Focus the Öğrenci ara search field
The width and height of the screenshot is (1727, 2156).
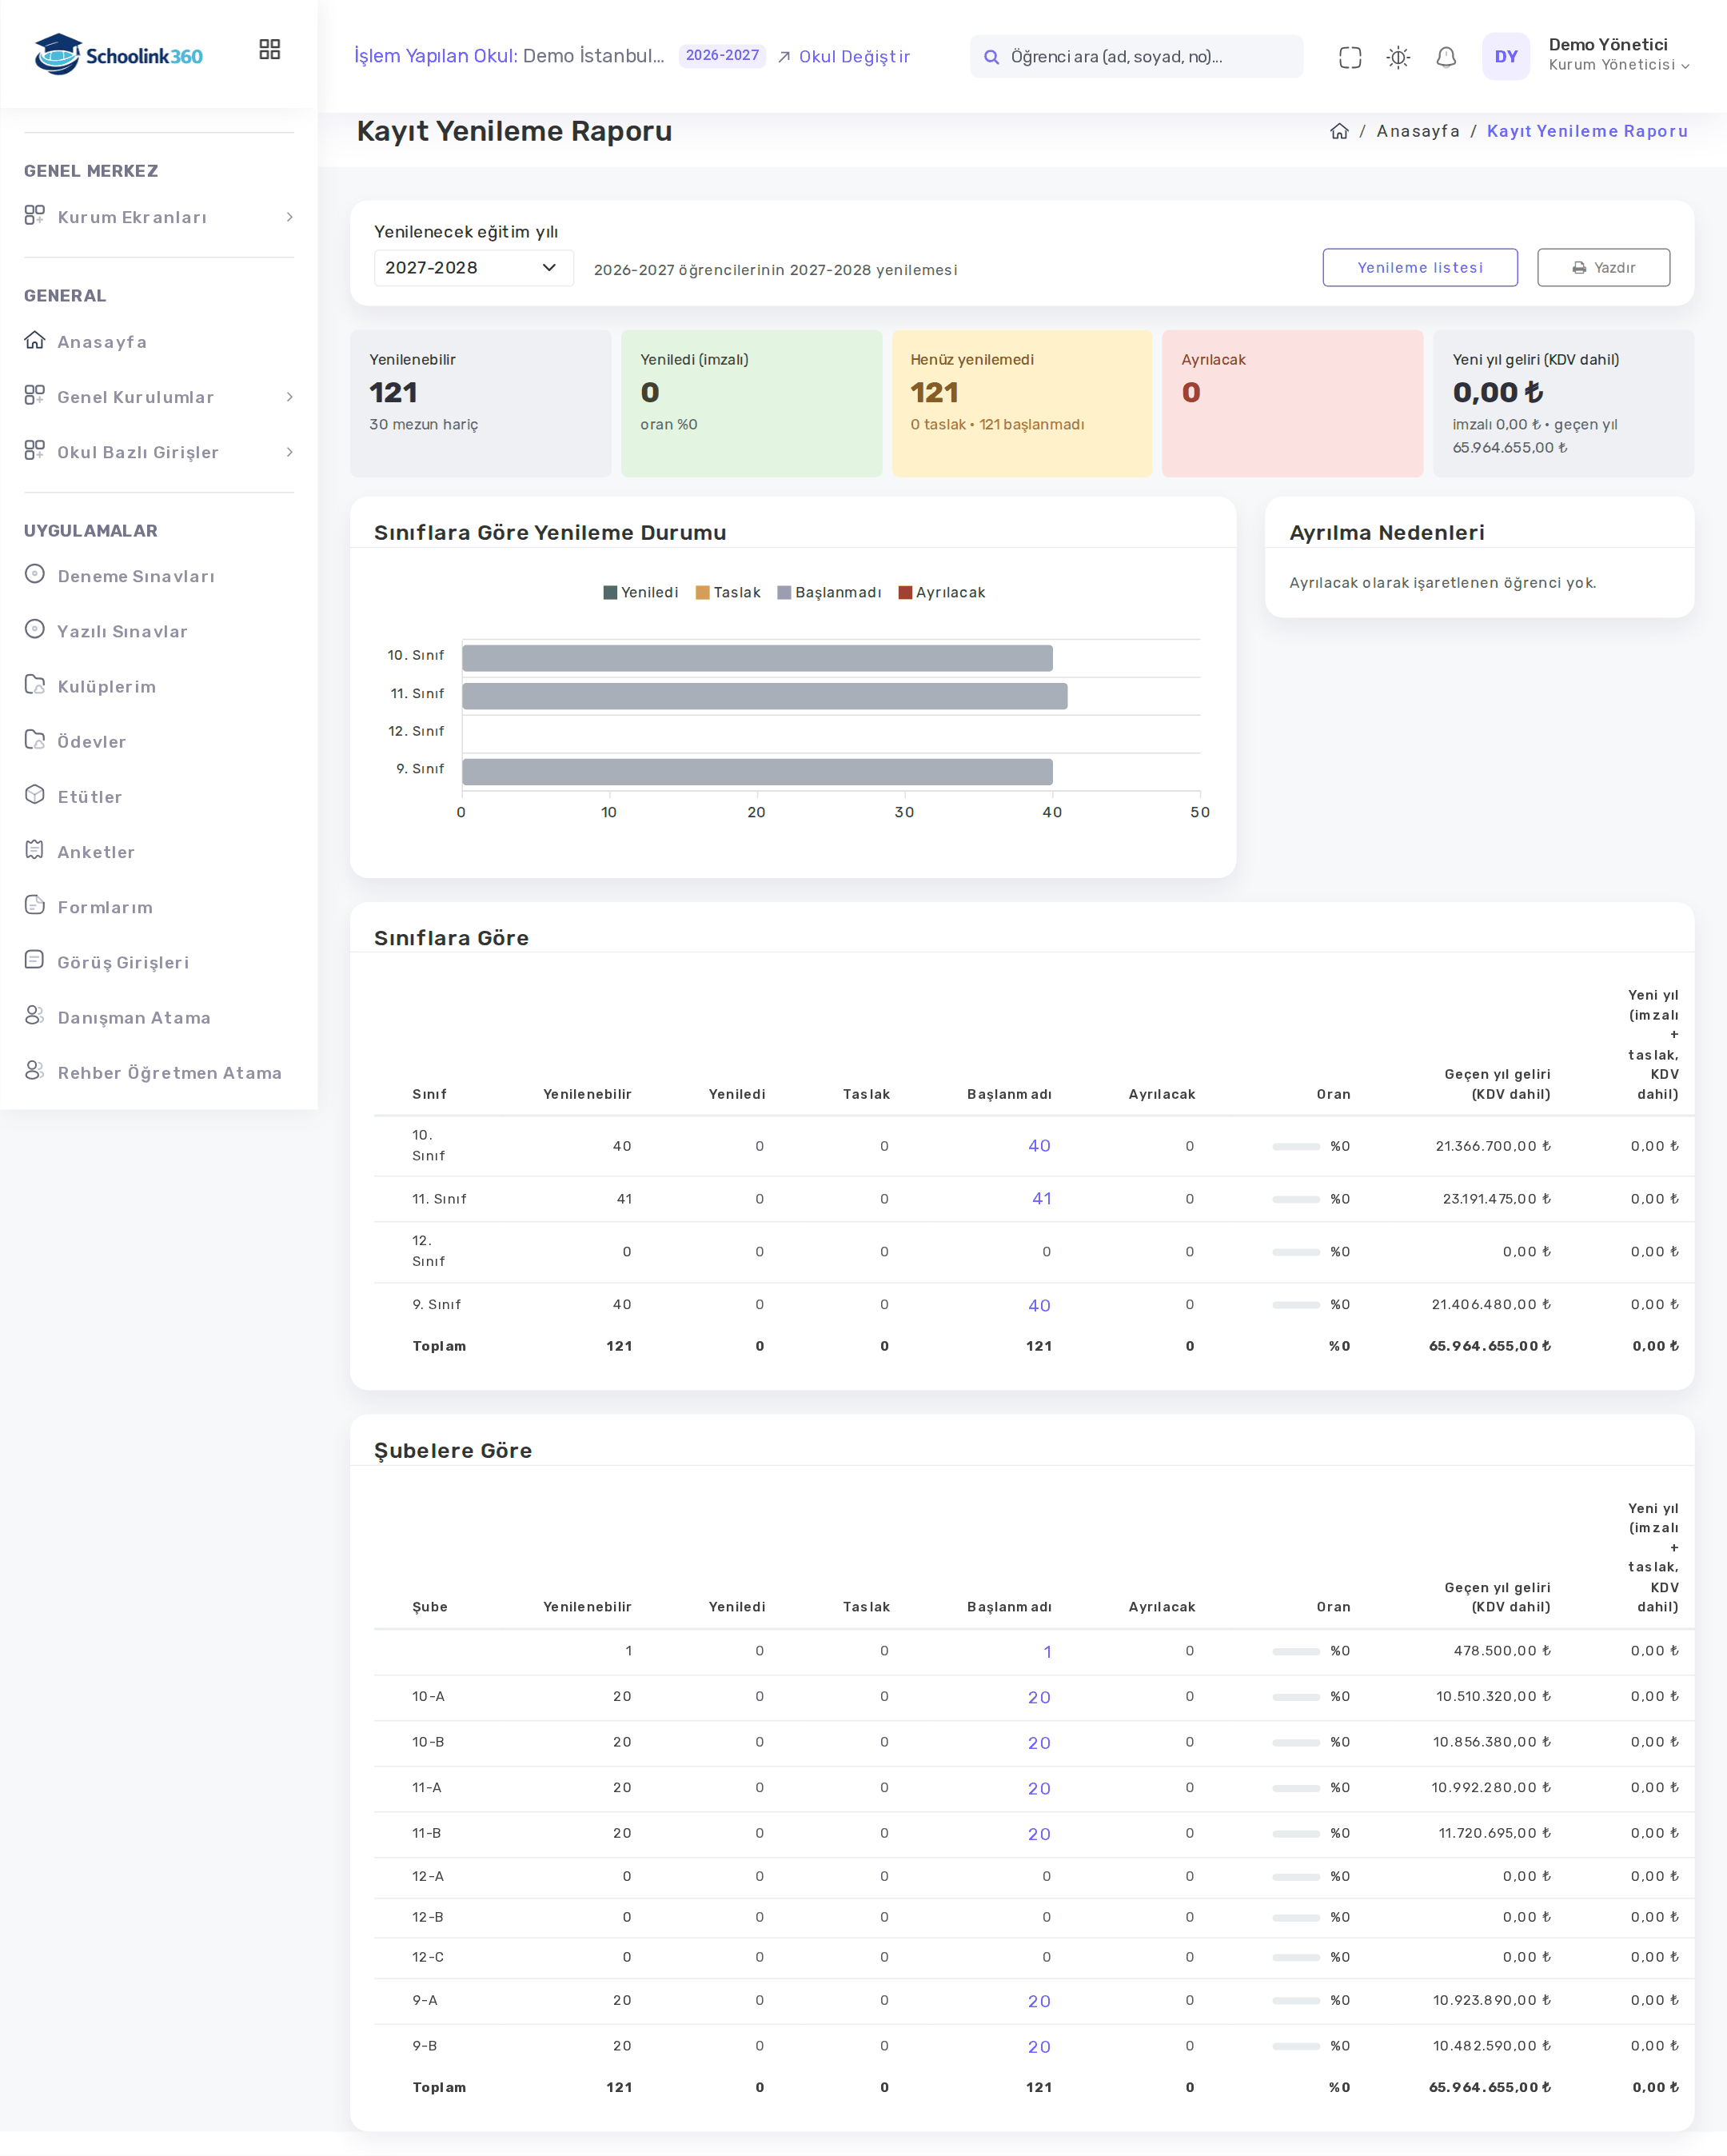(1135, 57)
